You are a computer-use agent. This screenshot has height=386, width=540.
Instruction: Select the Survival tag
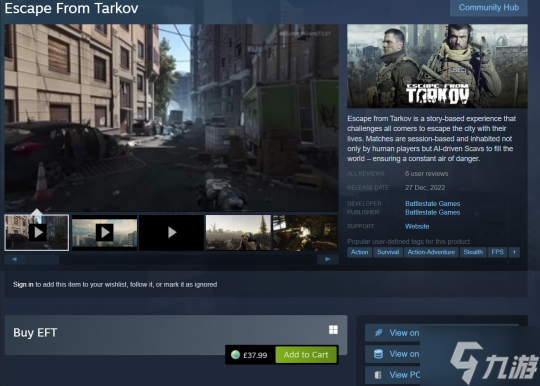pos(388,252)
